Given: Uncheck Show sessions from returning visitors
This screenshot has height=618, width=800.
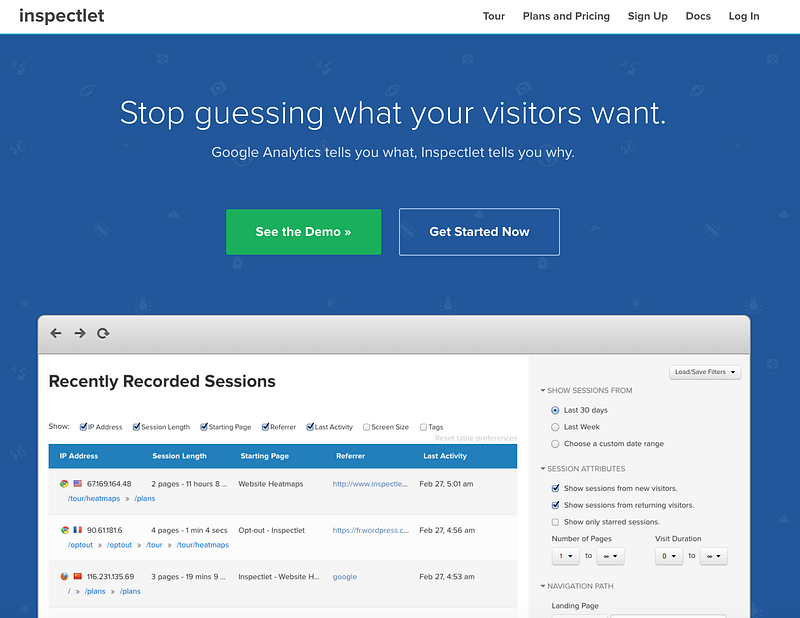Looking at the screenshot, I should (x=555, y=505).
